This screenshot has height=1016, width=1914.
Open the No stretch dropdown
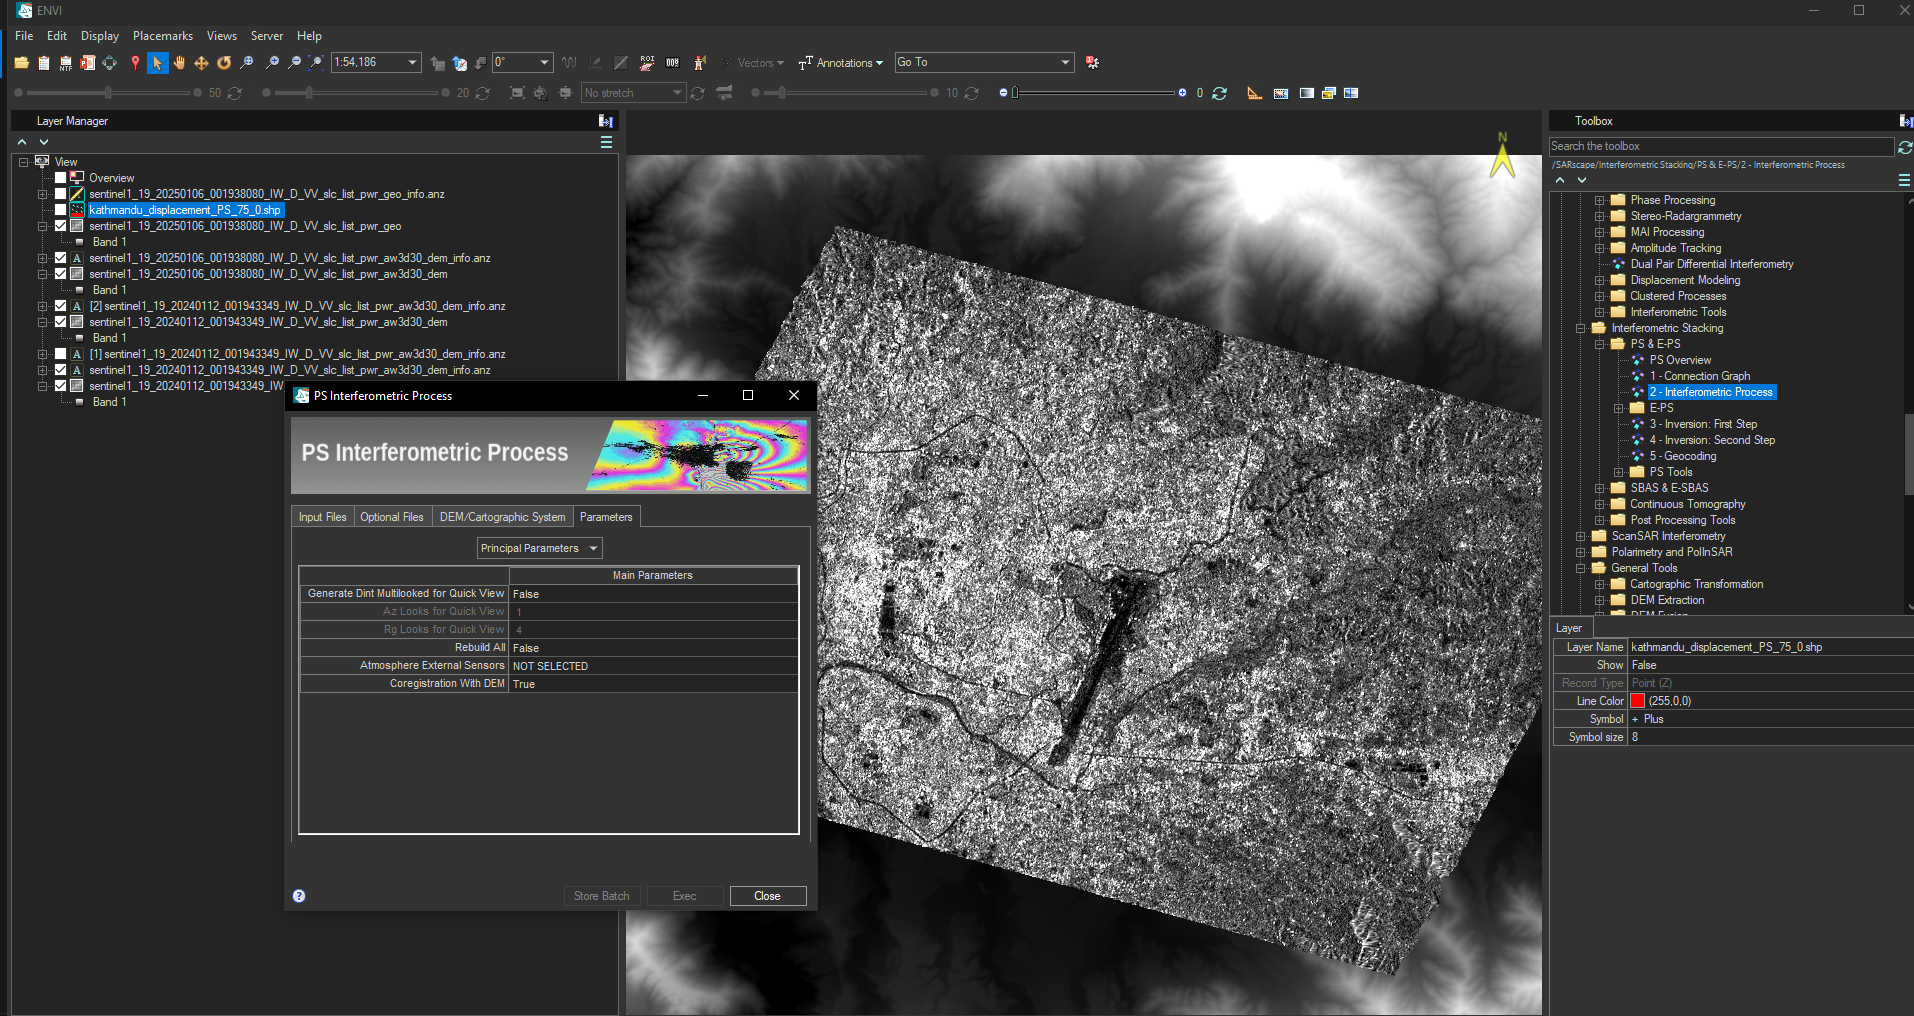[633, 93]
